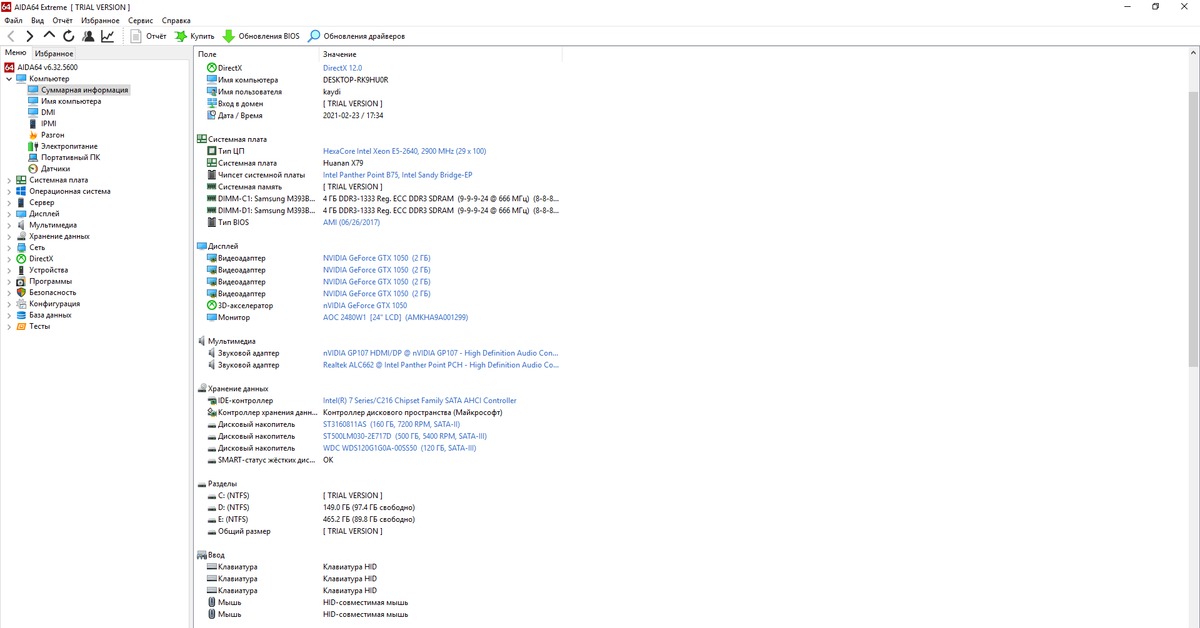Click the База данных database tree icon
The image size is (1200, 628).
tap(21, 315)
